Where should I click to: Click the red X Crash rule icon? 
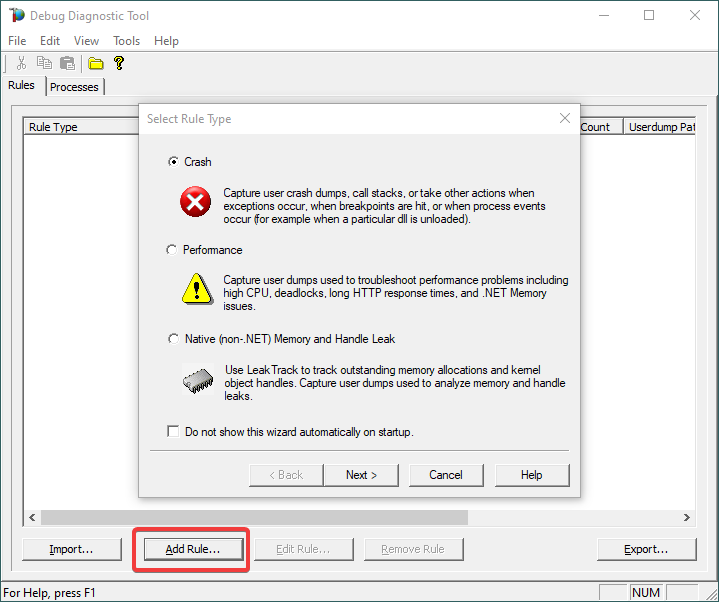click(195, 203)
